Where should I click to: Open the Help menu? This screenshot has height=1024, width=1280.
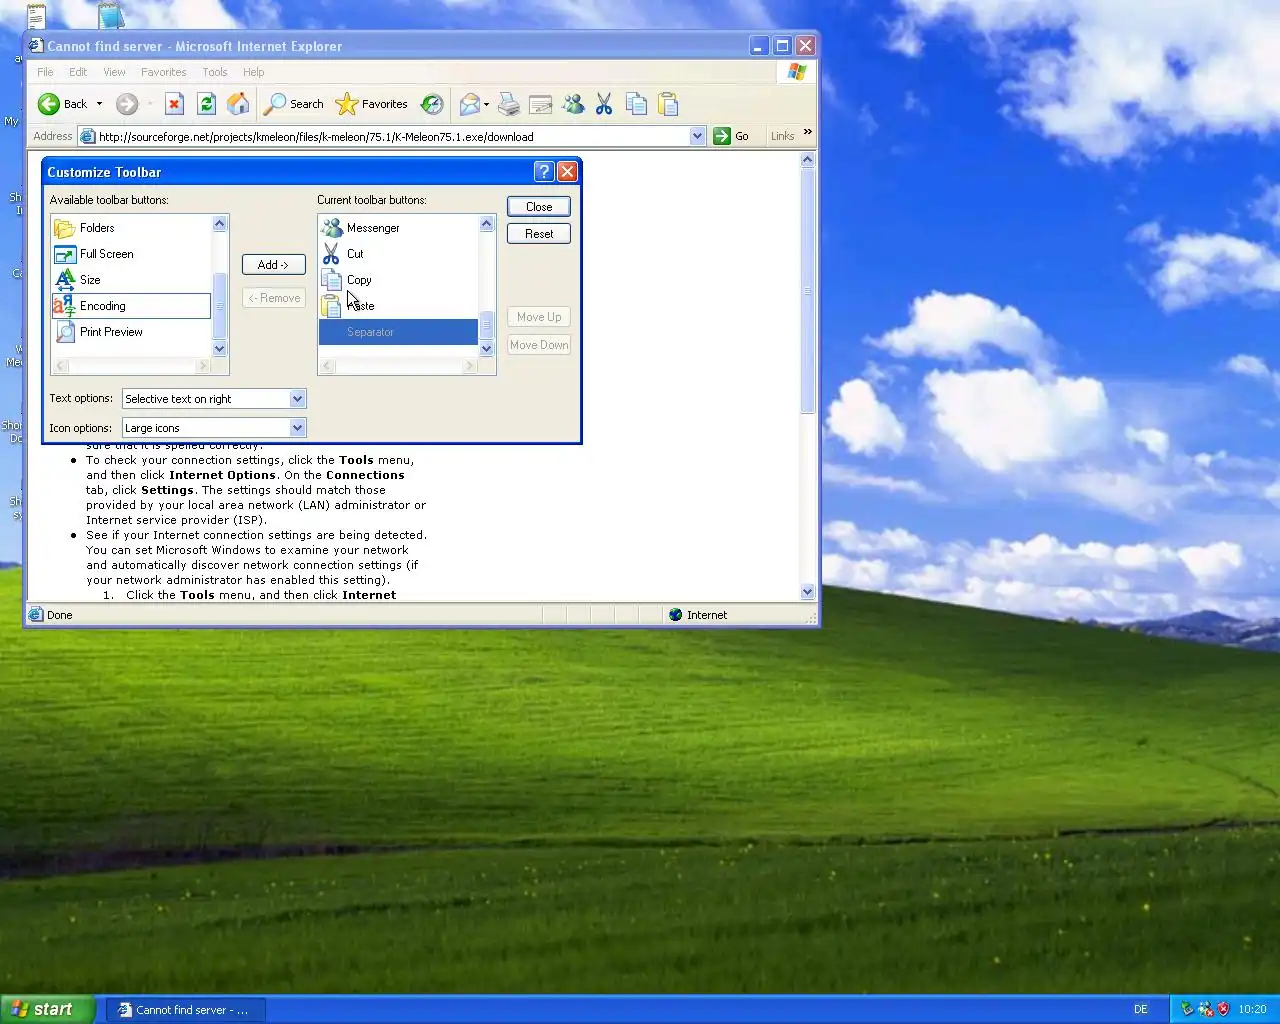click(254, 72)
